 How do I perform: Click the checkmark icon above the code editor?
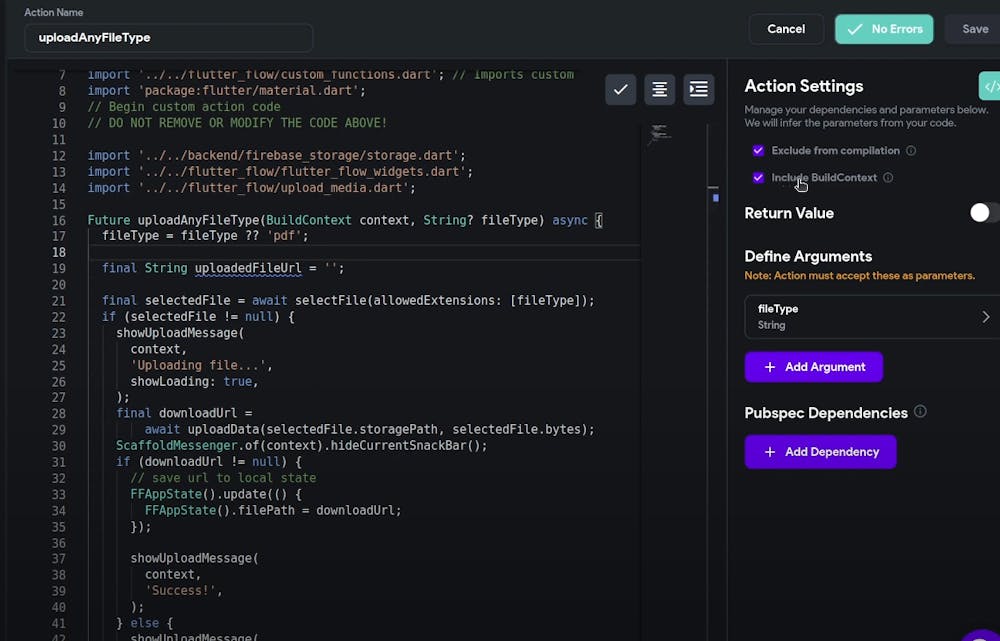pos(621,89)
